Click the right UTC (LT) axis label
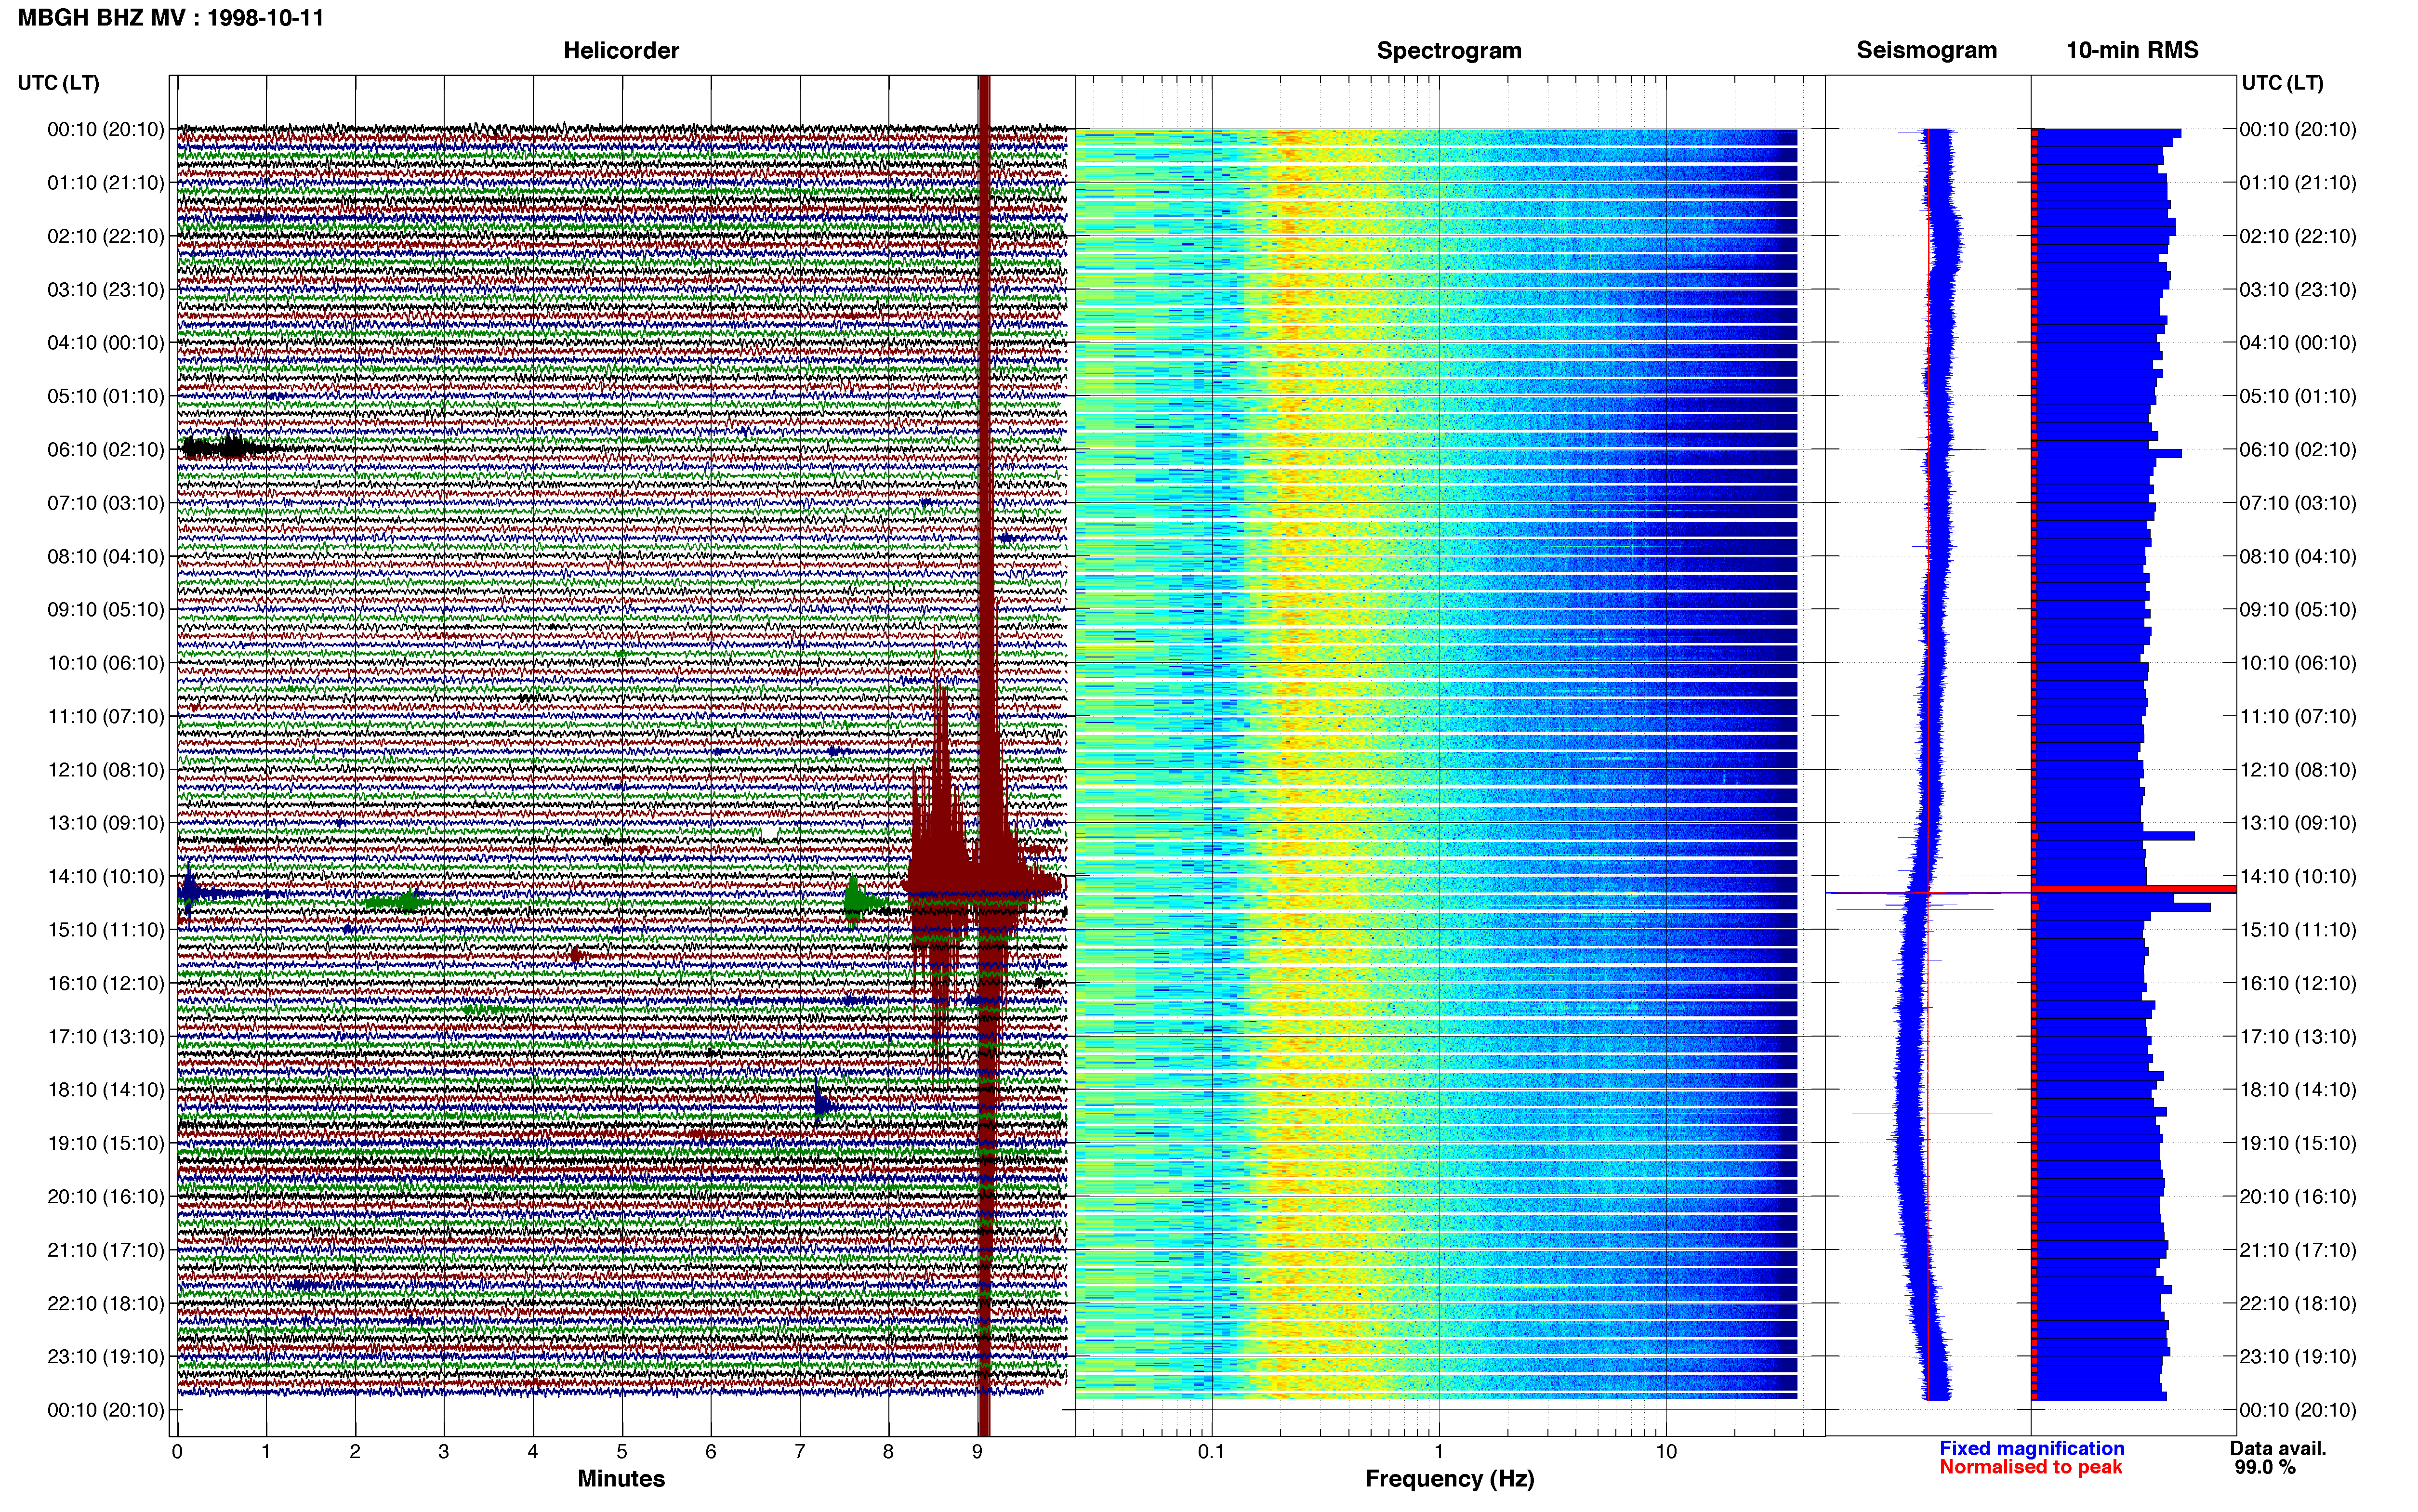This screenshot has width=2418, height=1512. pos(2282,83)
